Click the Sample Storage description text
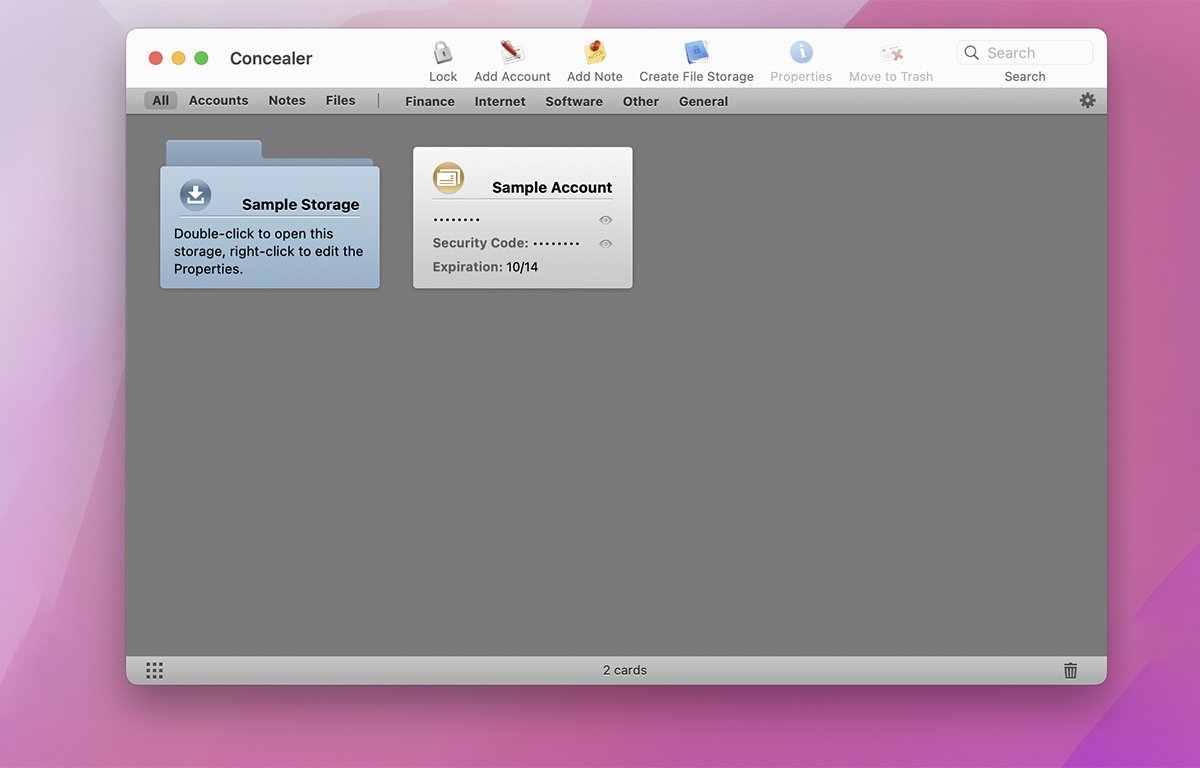 click(x=269, y=251)
